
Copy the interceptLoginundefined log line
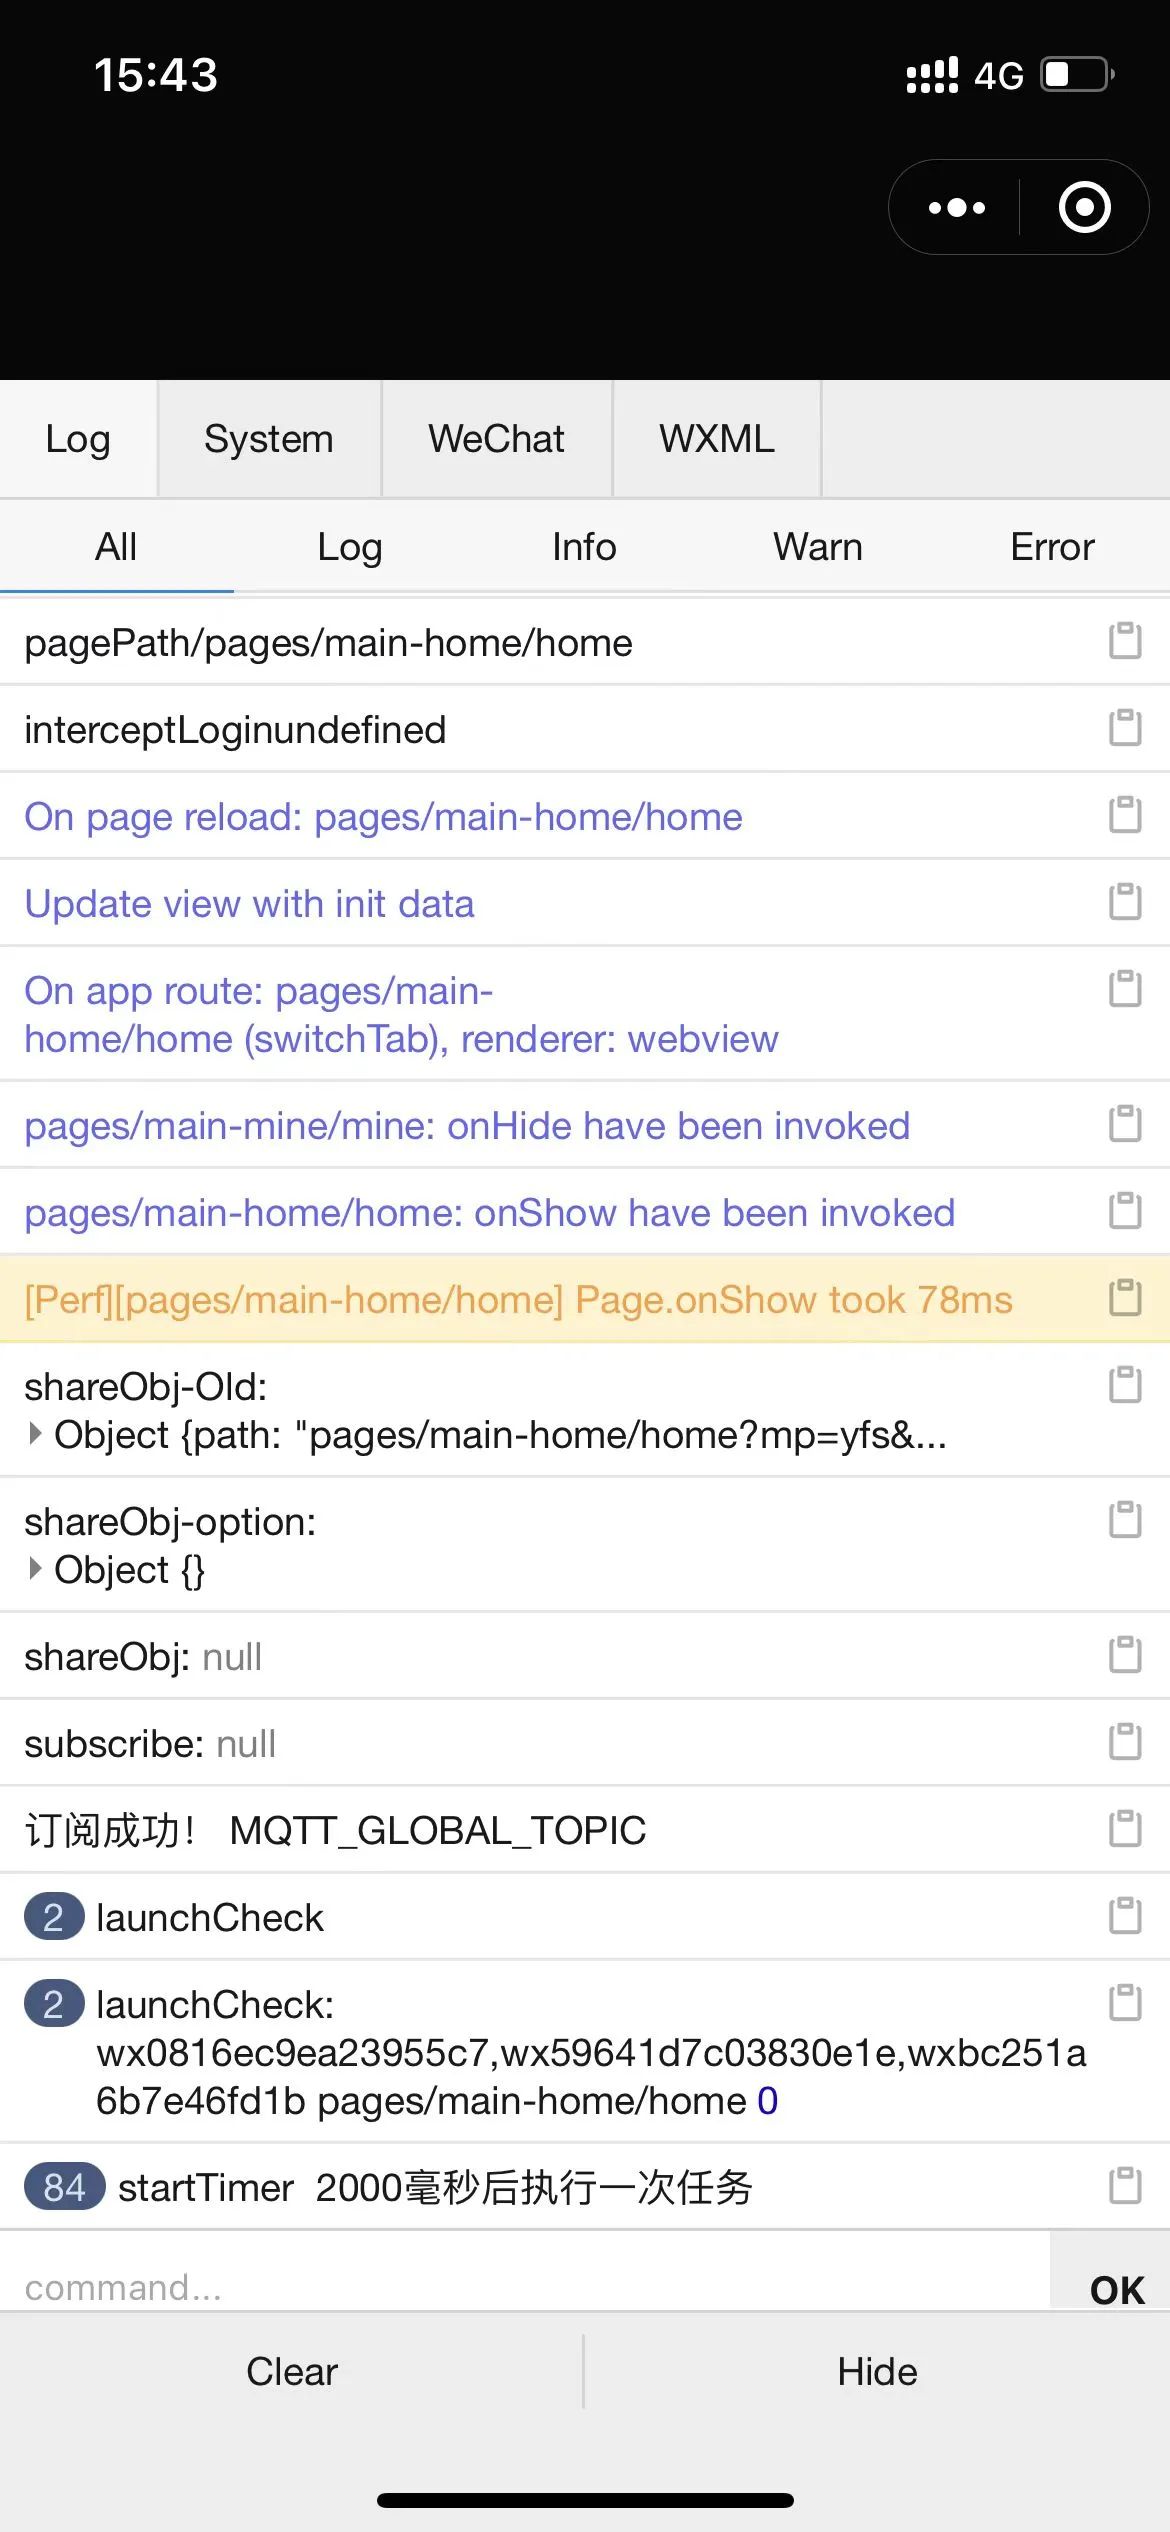[x=1125, y=728]
